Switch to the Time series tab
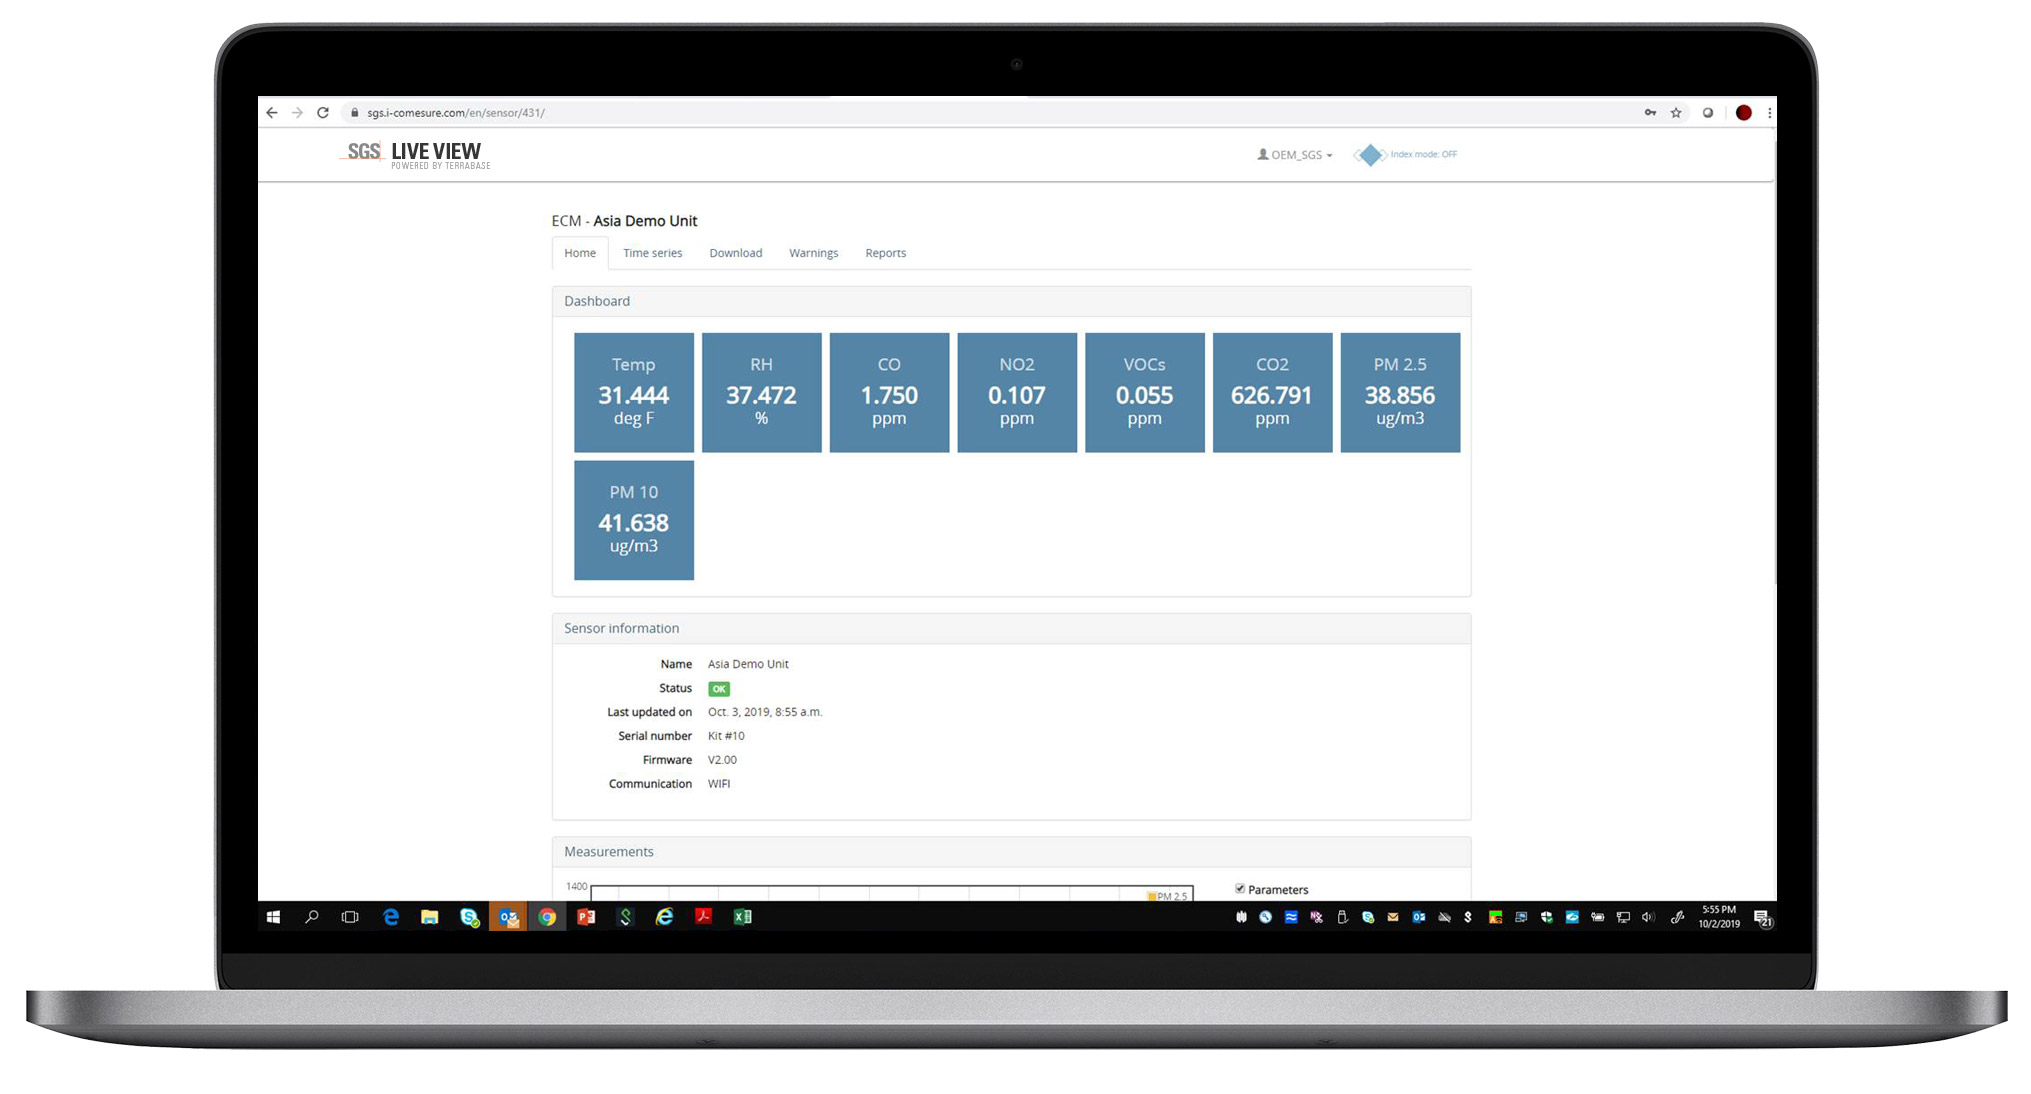The height and width of the screenshot is (1094, 2031). (x=652, y=253)
